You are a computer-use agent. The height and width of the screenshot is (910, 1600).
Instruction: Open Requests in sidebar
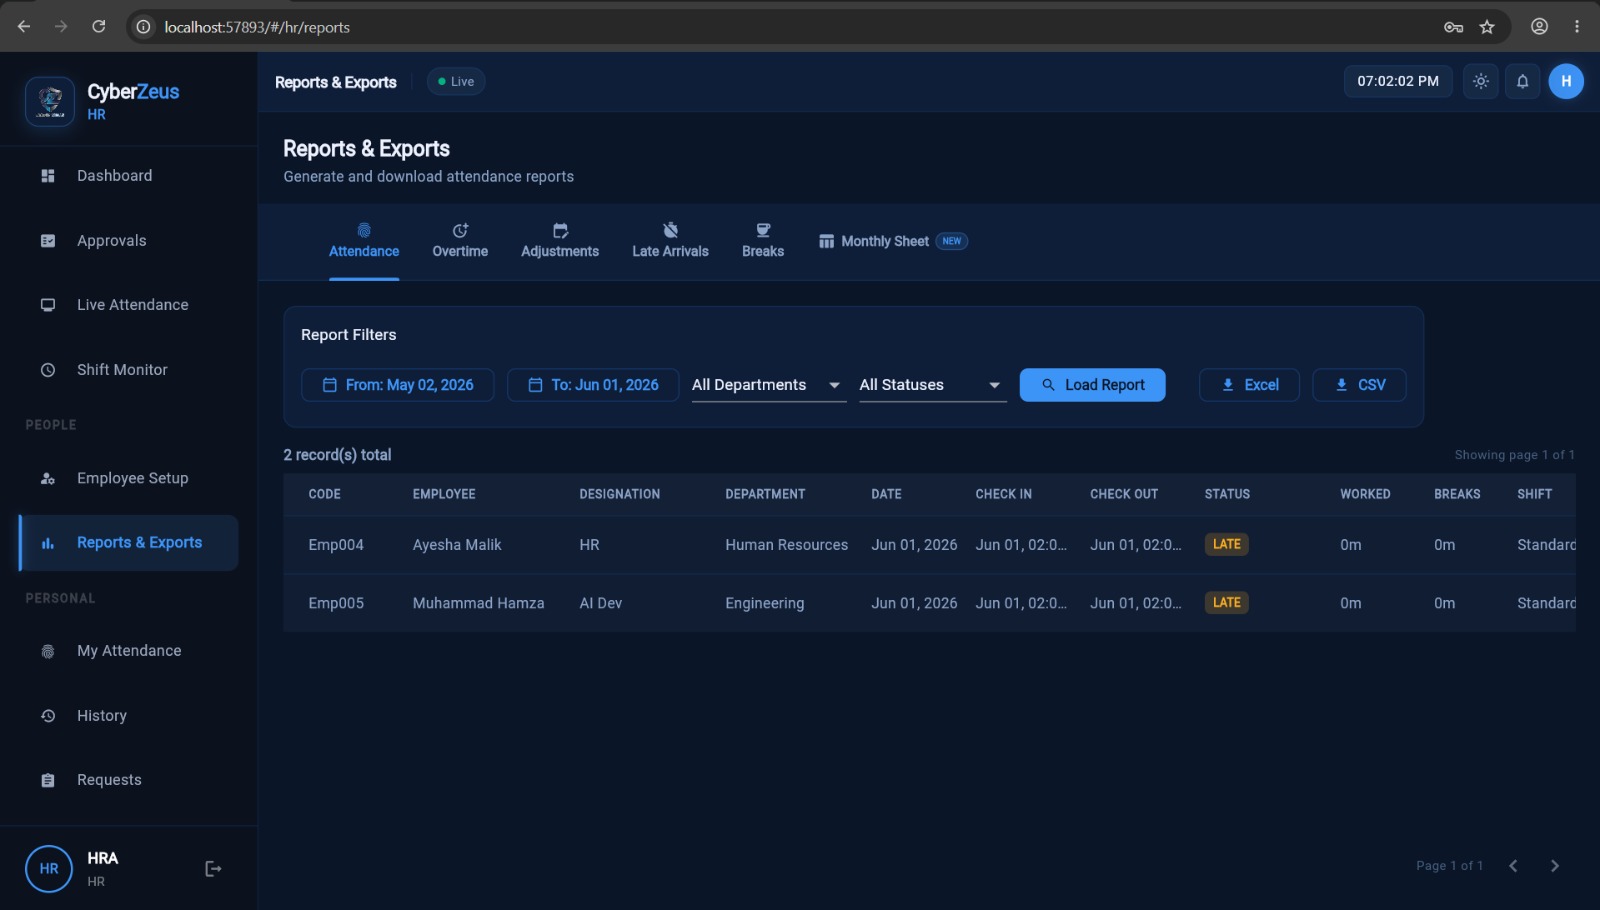pyautogui.click(x=128, y=780)
